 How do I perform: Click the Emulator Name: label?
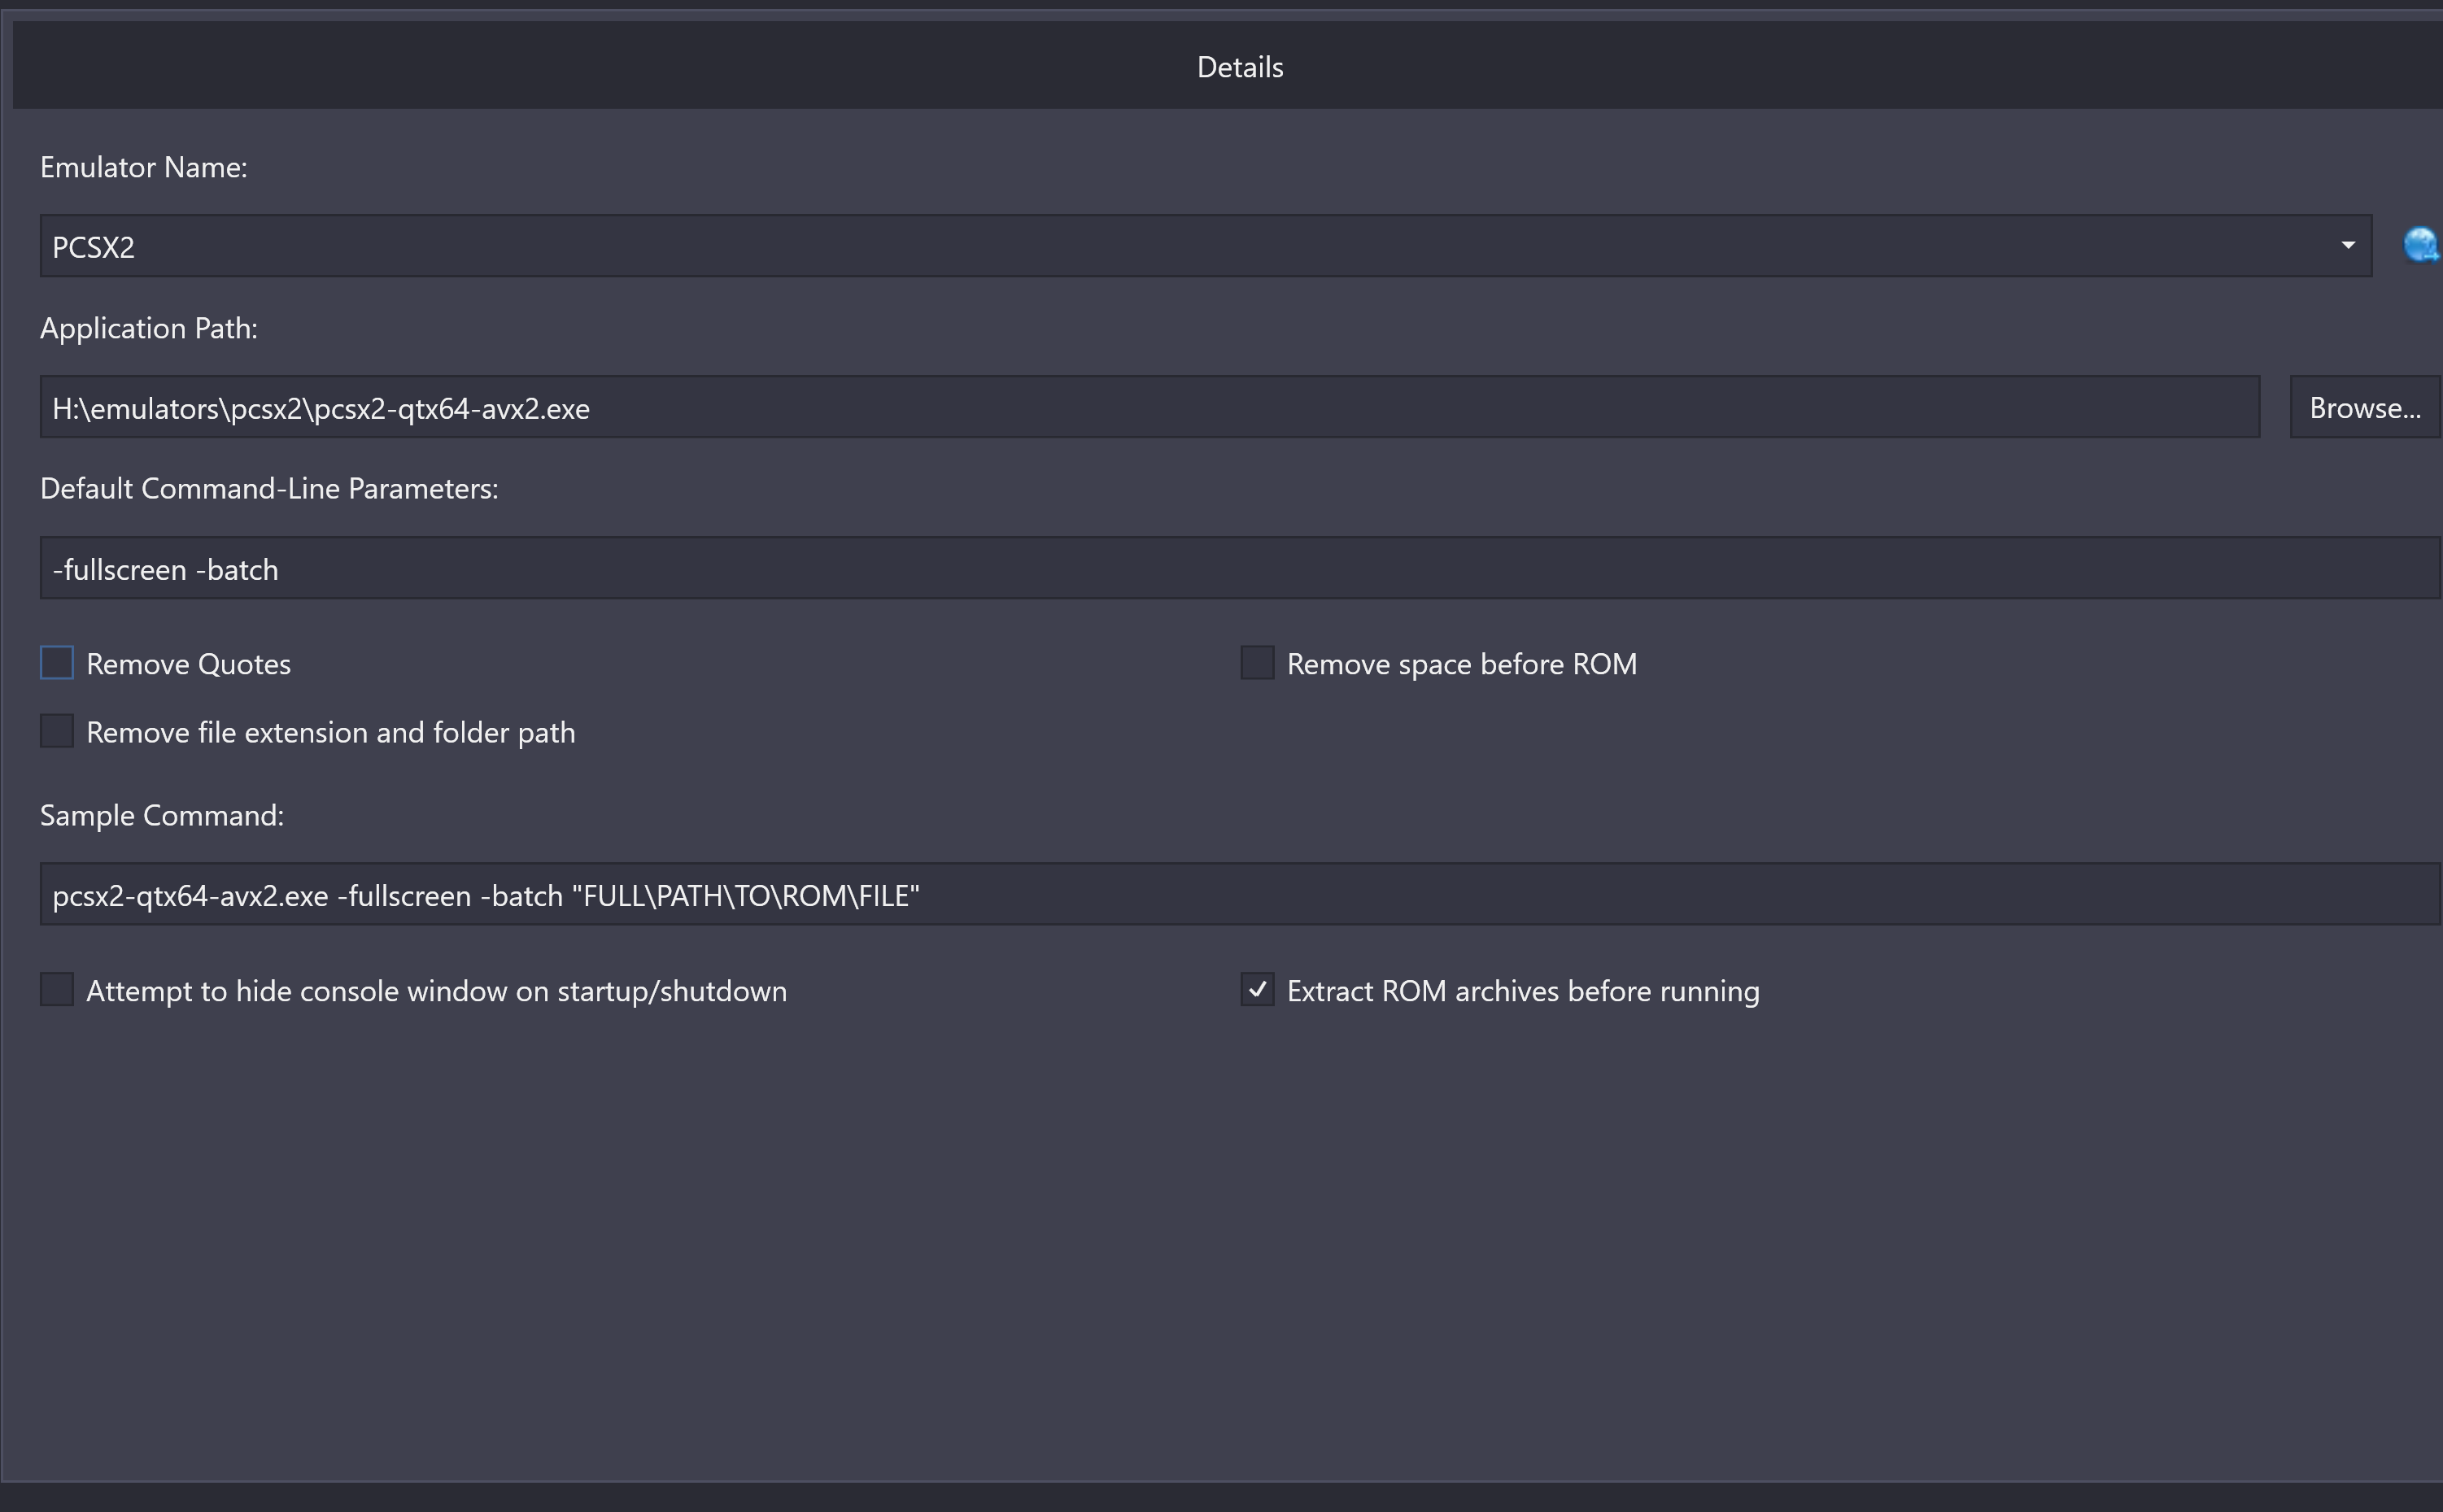143,167
